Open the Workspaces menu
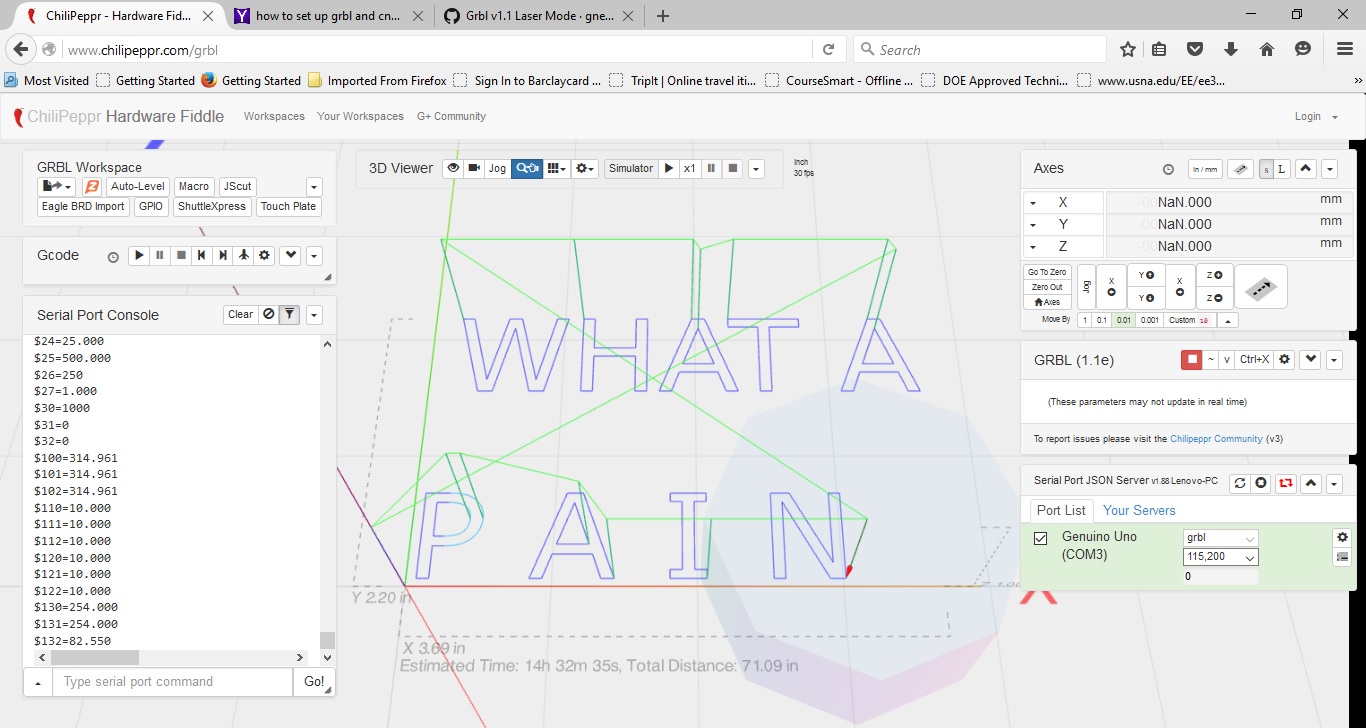1366x728 pixels. click(x=274, y=117)
